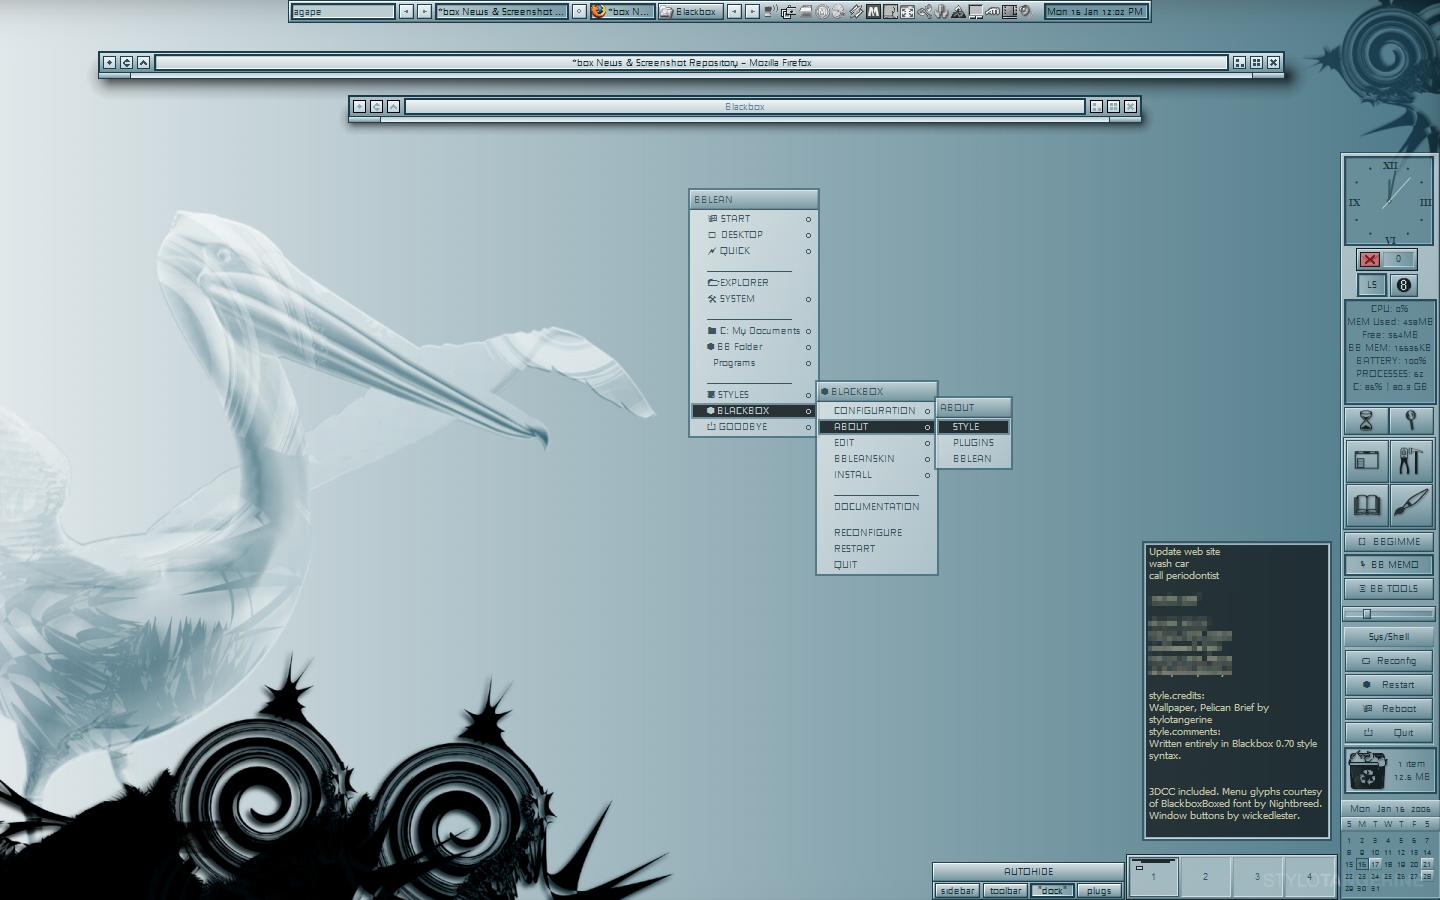Click the sidebar Quit button

[1389, 732]
